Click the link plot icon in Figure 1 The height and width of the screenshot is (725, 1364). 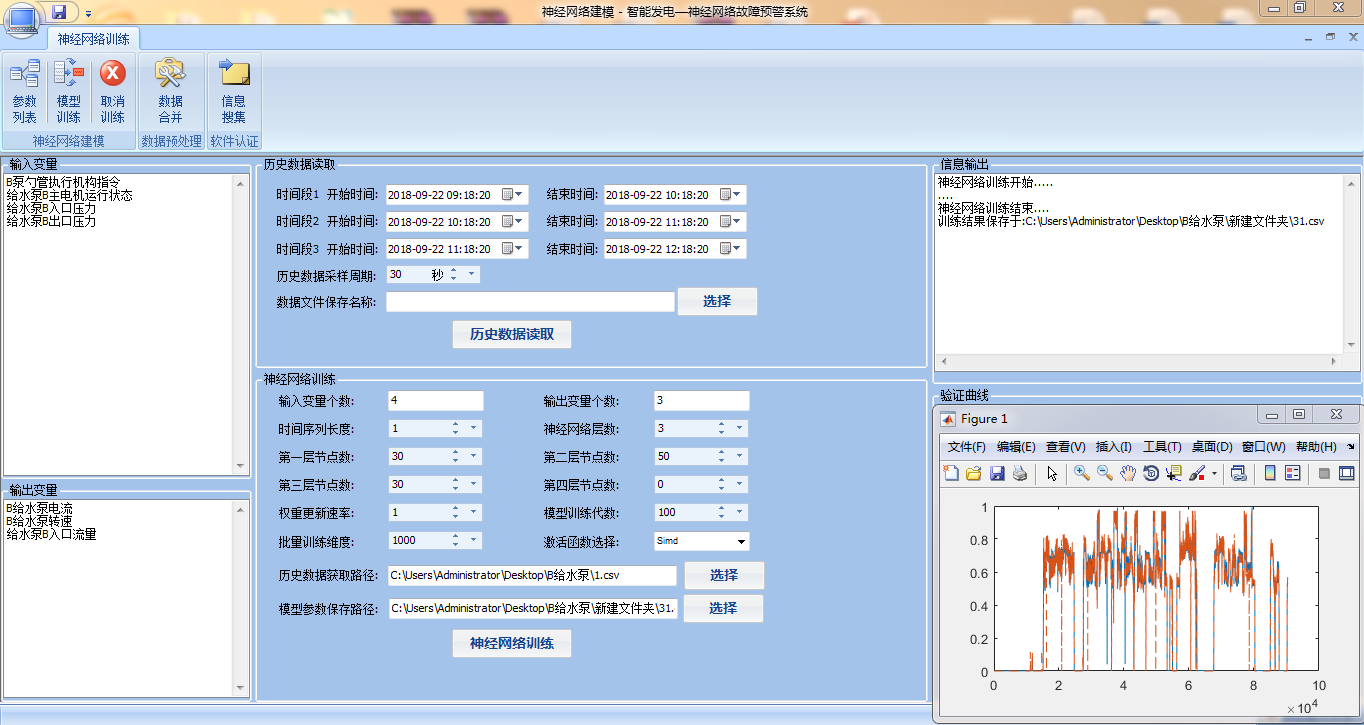tap(1238, 473)
